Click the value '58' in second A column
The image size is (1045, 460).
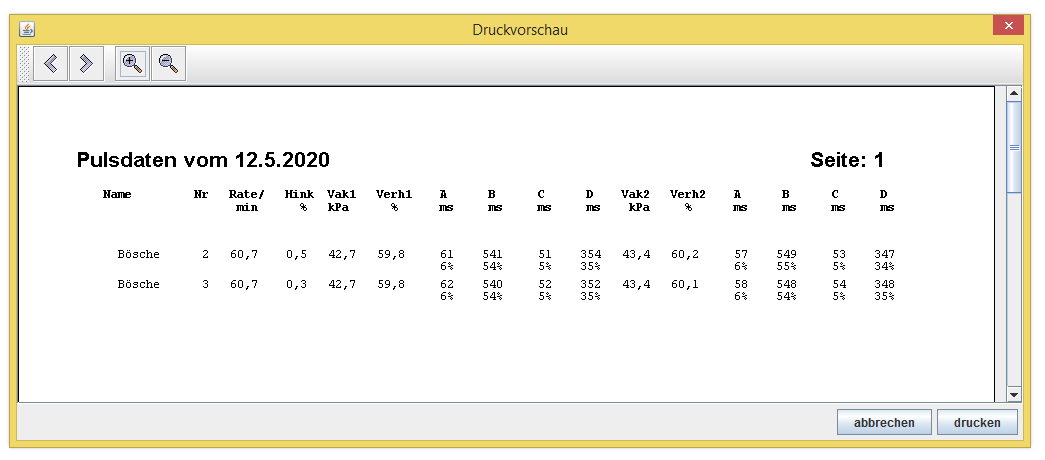(x=740, y=284)
